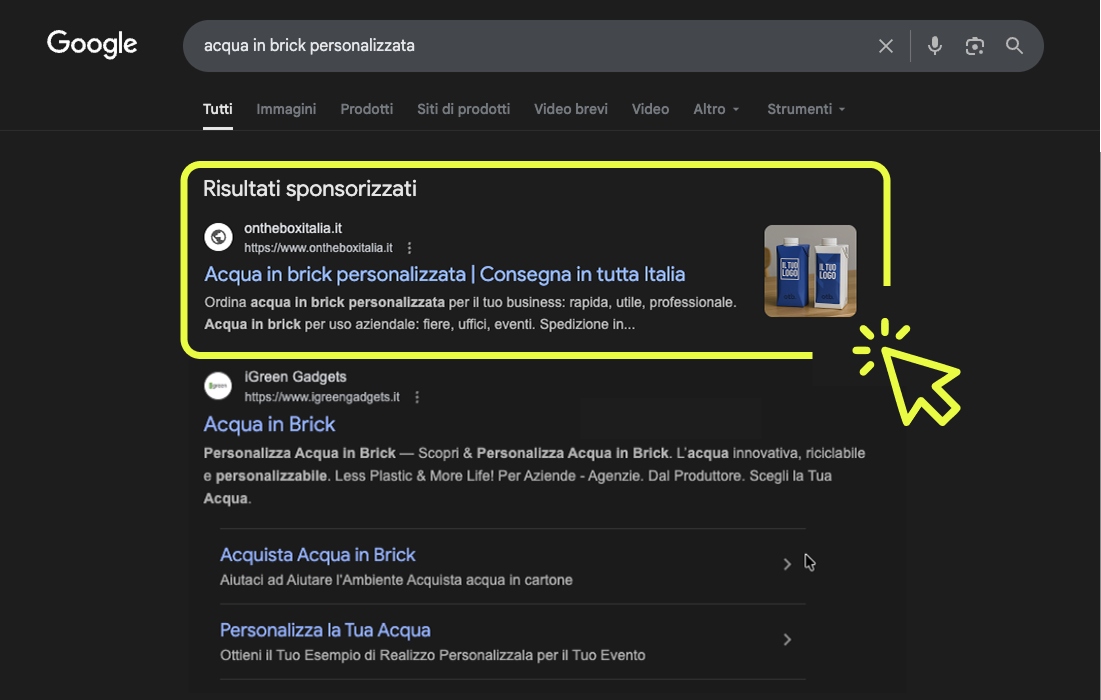The image size is (1101, 700).
Task: Click the Google logo
Action: (x=92, y=44)
